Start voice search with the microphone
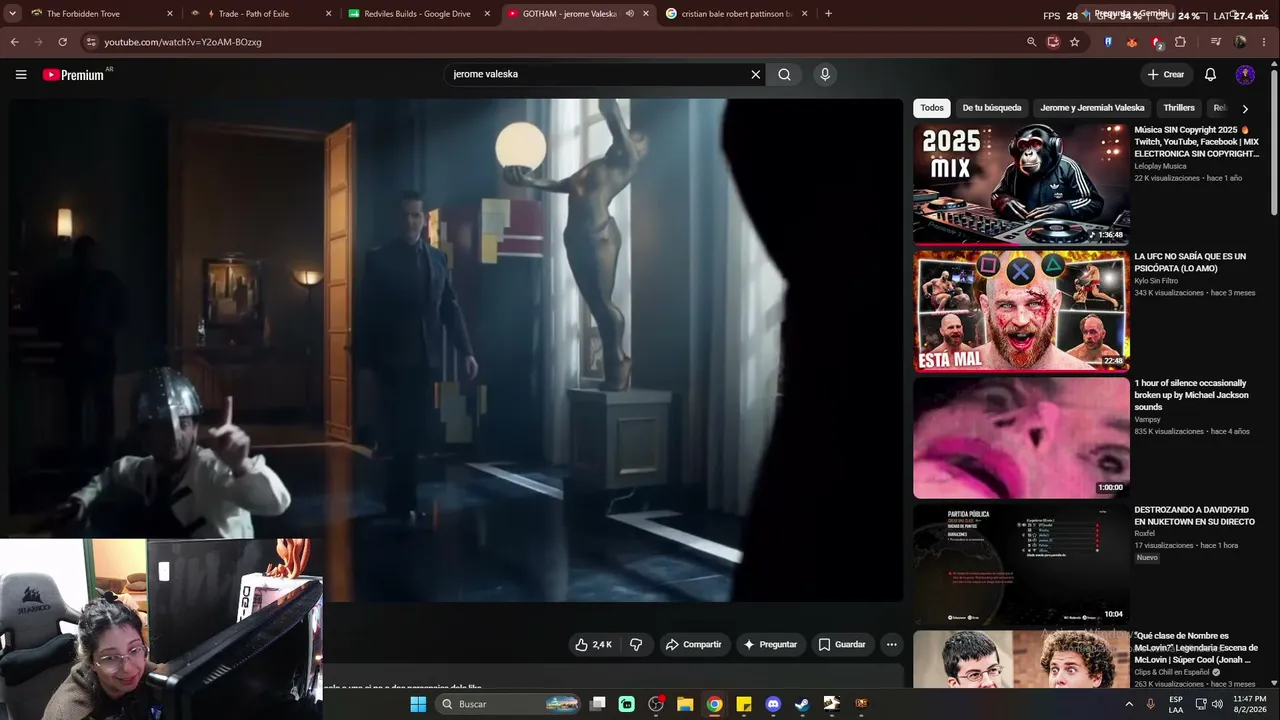The image size is (1280, 720). pyautogui.click(x=825, y=74)
